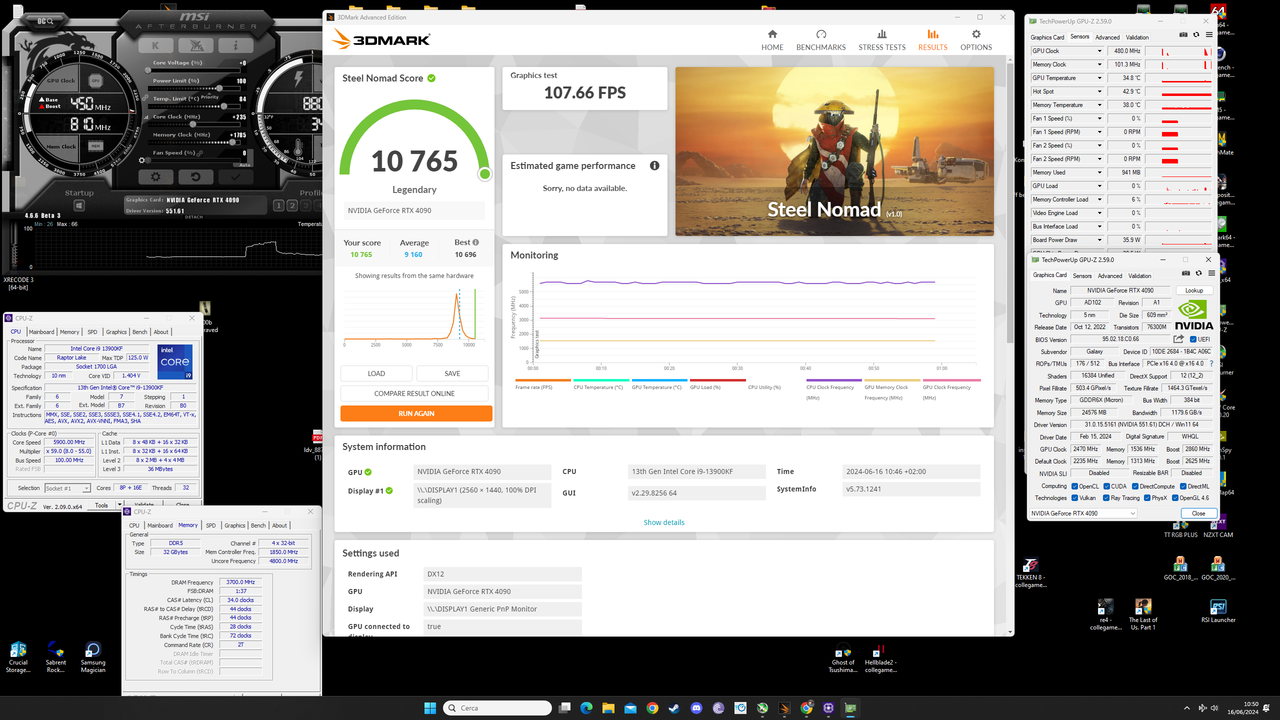Switch to the Sensors tab in upper GPU-Z
The height and width of the screenshot is (720, 1280).
click(x=1080, y=37)
